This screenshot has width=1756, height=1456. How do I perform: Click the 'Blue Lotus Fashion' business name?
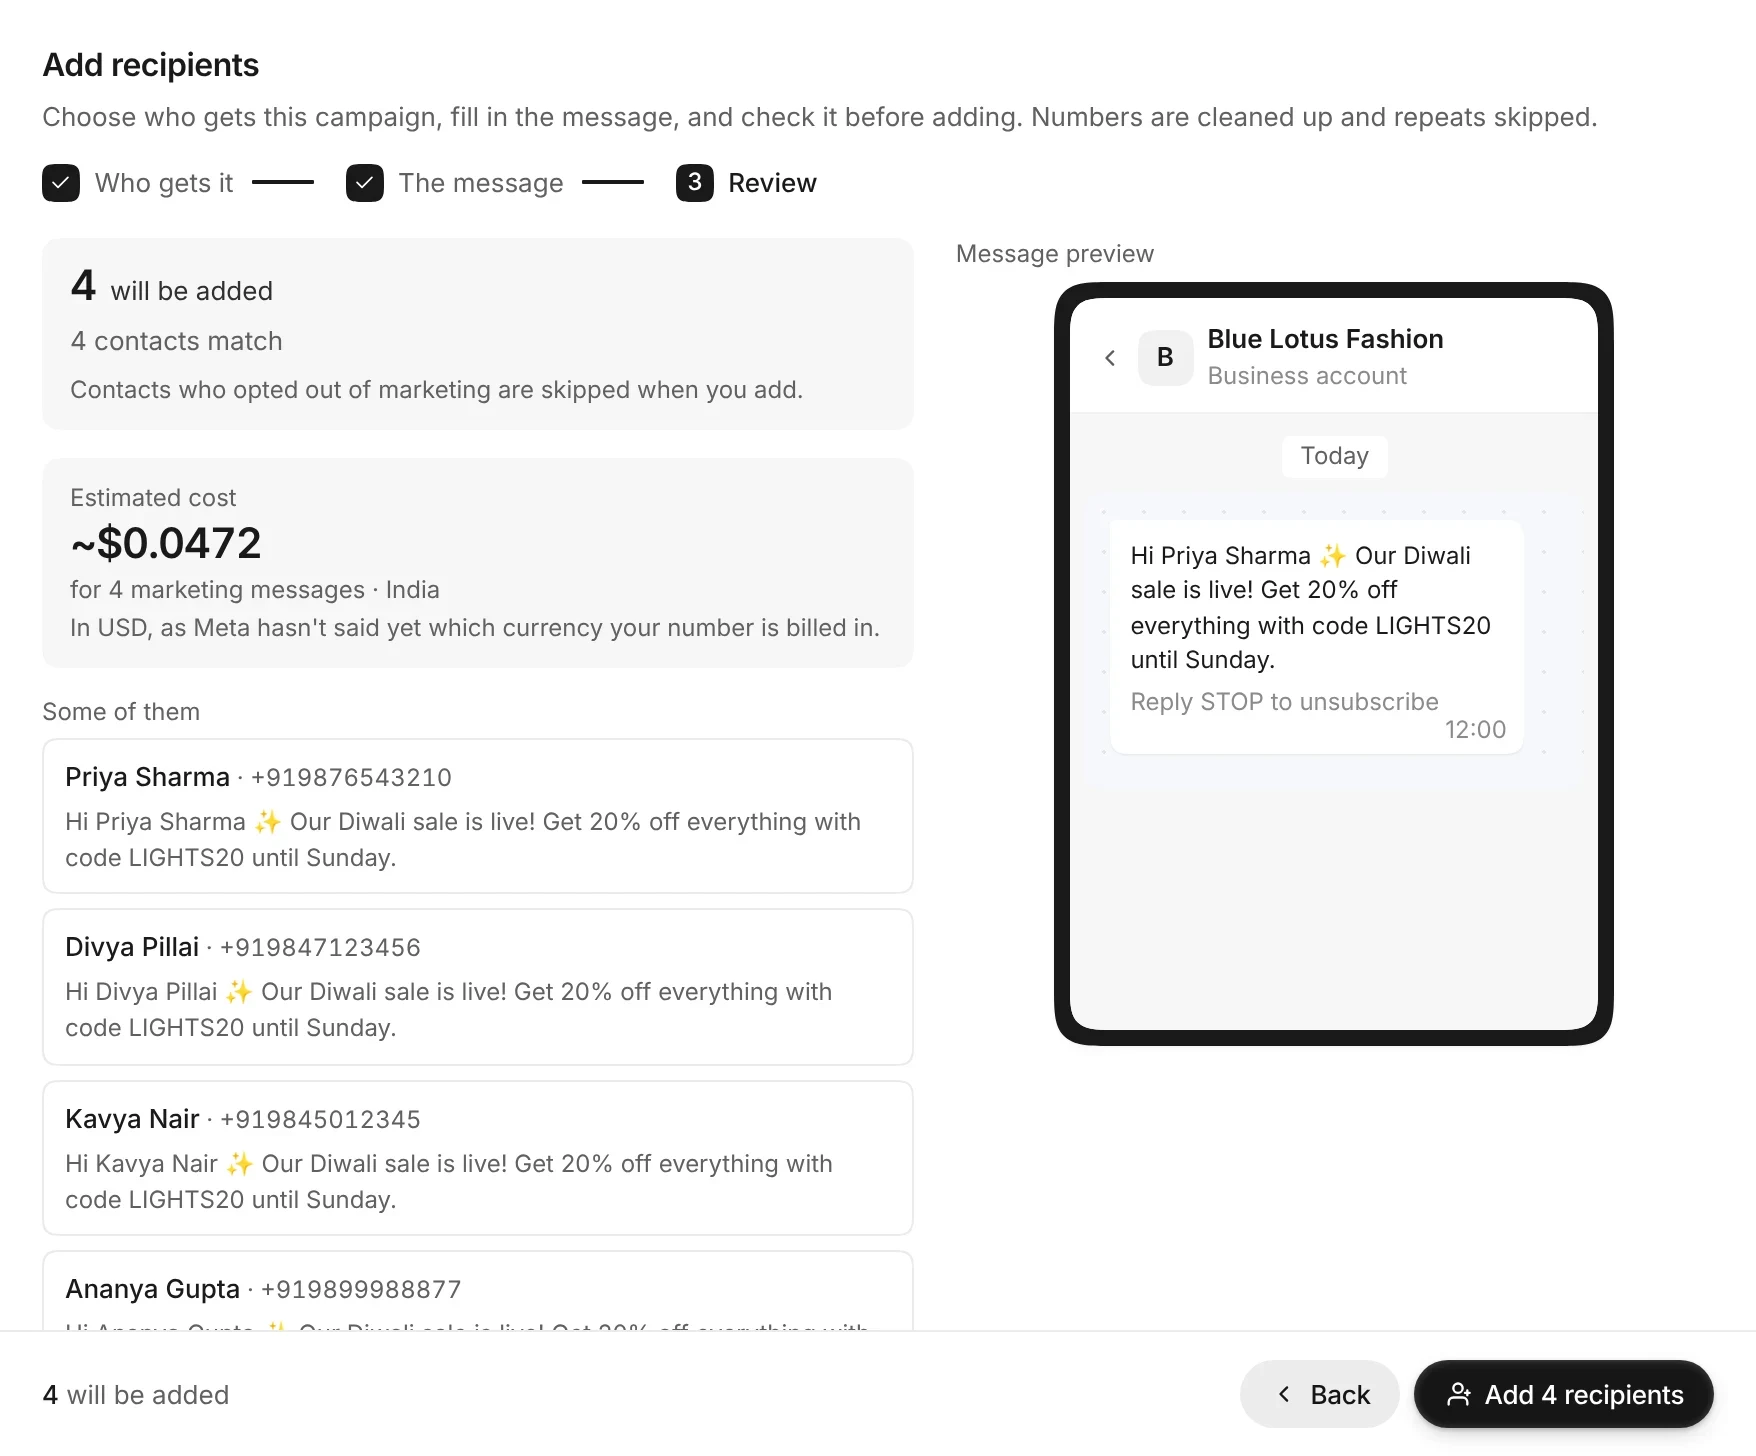pos(1325,339)
